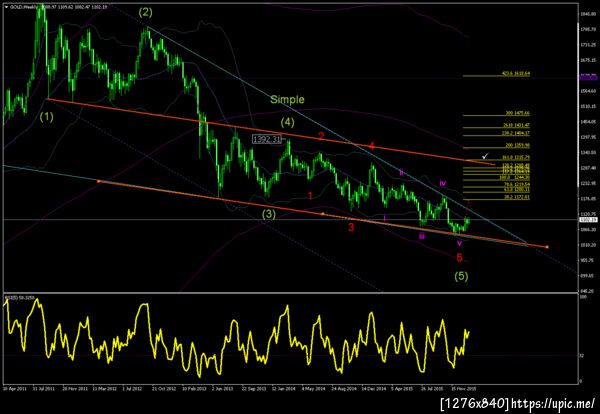
Task: Select the green (5) wave label
Action: tap(461, 276)
